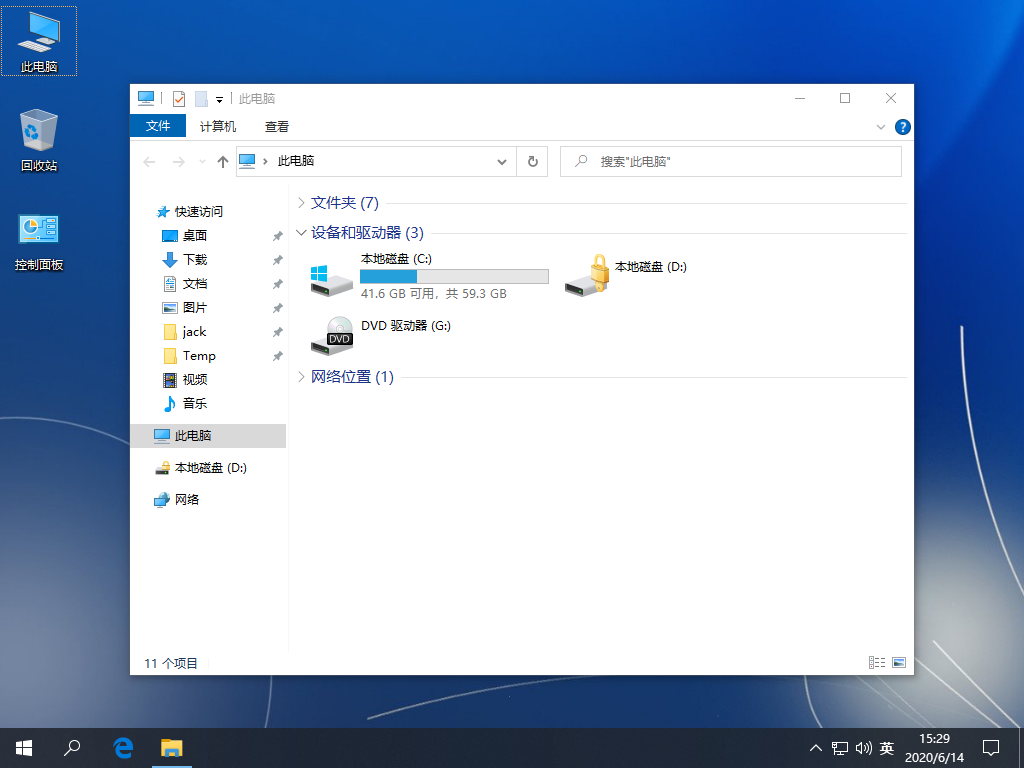Toggle the 英 input method indicator
The height and width of the screenshot is (768, 1024).
[x=886, y=748]
